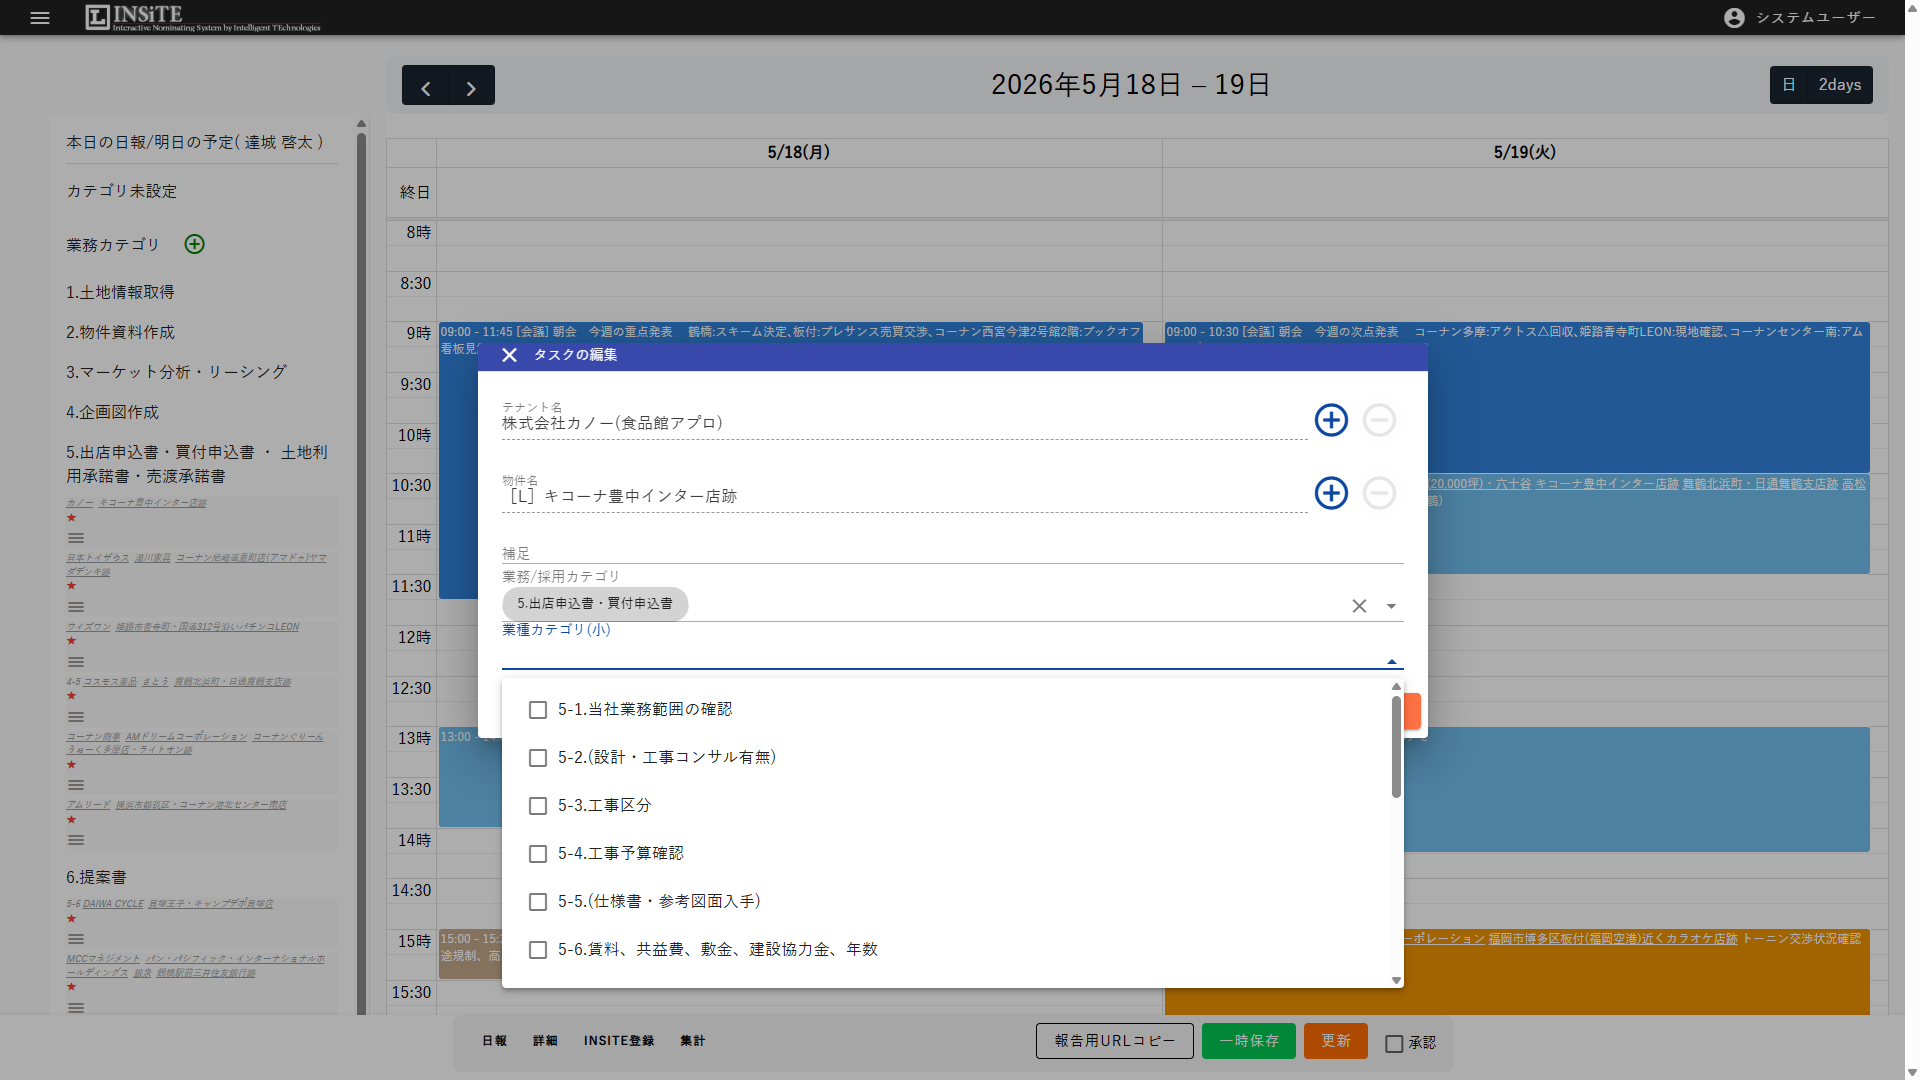The height and width of the screenshot is (1080, 1920).
Task: Advance to next date range arrow
Action: point(472,88)
